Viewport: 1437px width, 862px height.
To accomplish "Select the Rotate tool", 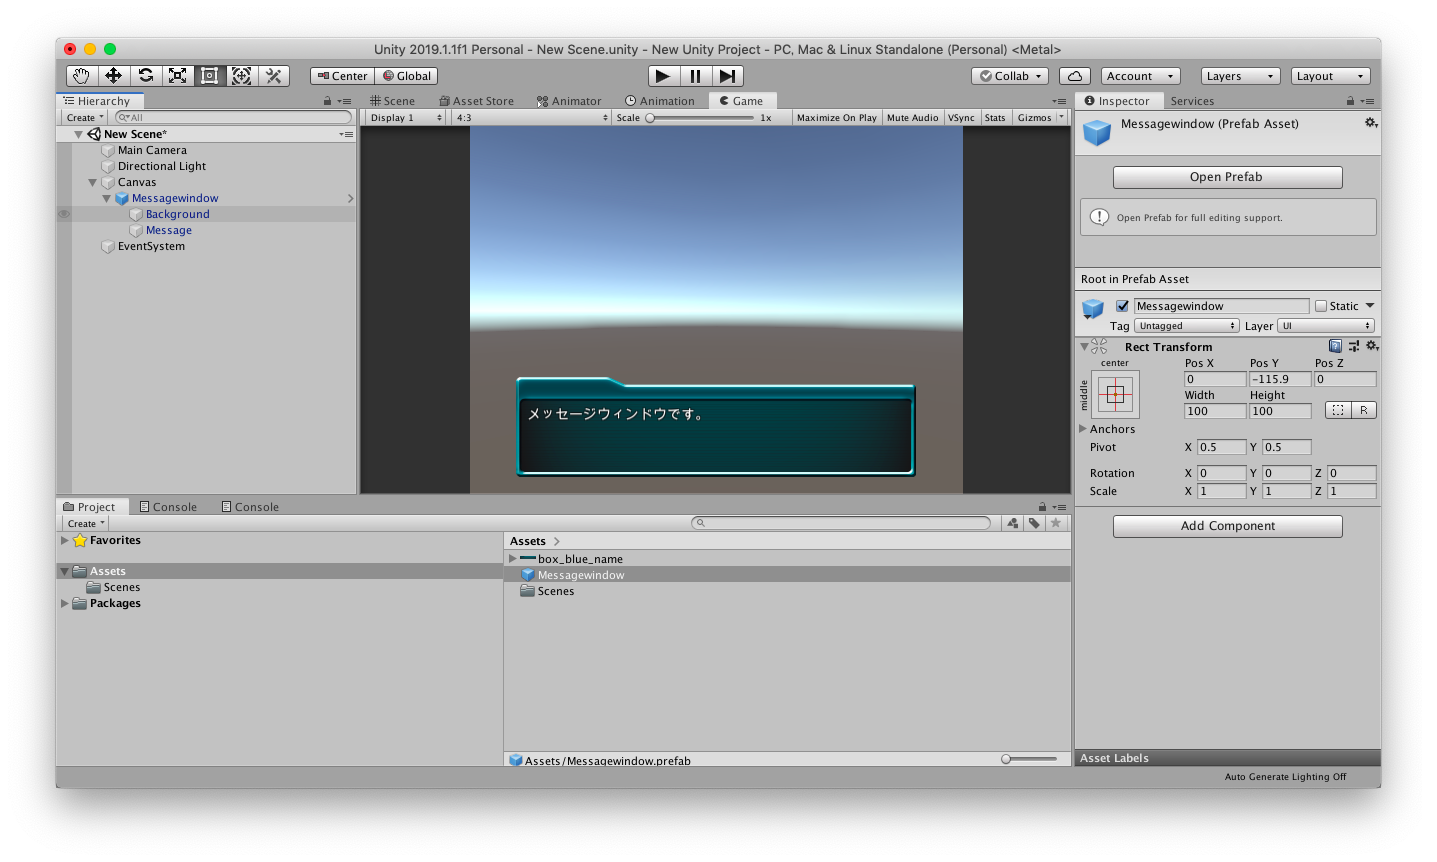I will [x=145, y=75].
